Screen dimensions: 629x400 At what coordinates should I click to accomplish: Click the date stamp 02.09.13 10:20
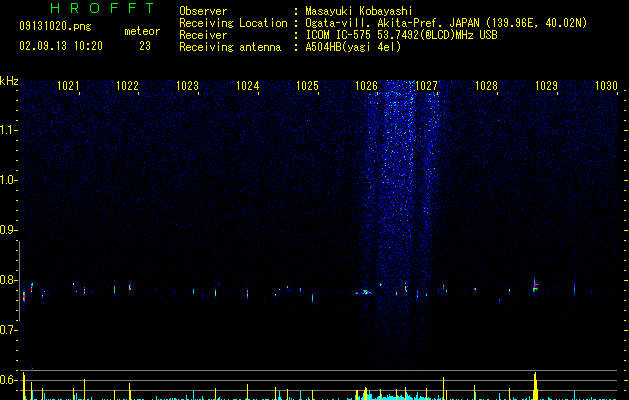pyautogui.click(x=61, y=46)
